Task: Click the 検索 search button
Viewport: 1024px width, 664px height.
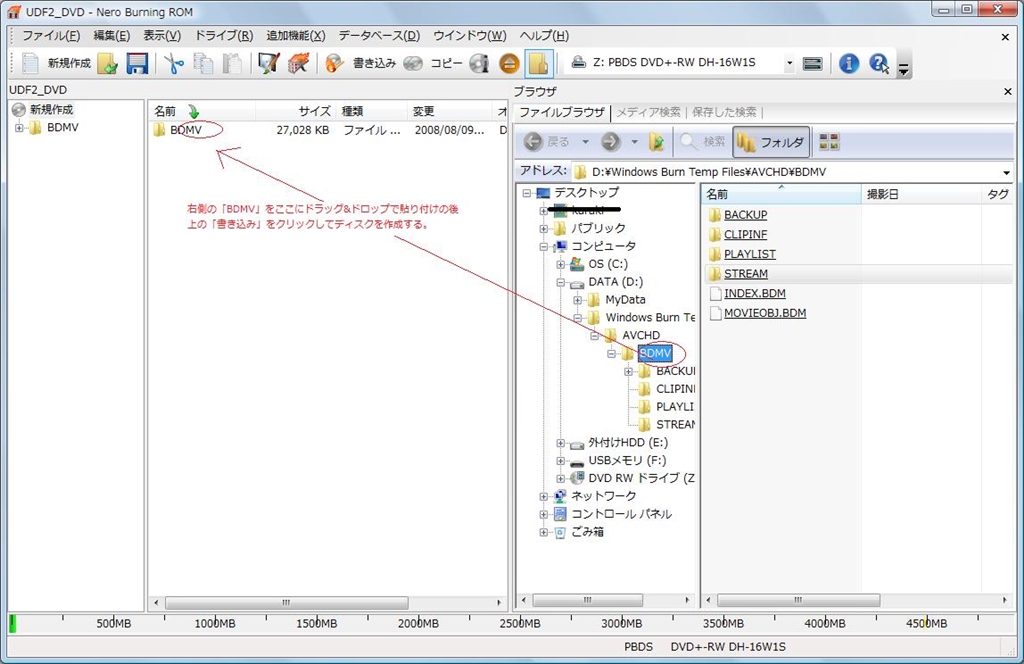Action: click(702, 142)
